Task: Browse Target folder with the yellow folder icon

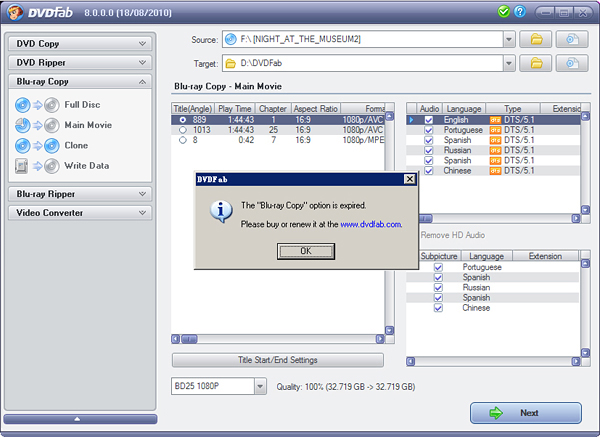Action: click(x=536, y=63)
